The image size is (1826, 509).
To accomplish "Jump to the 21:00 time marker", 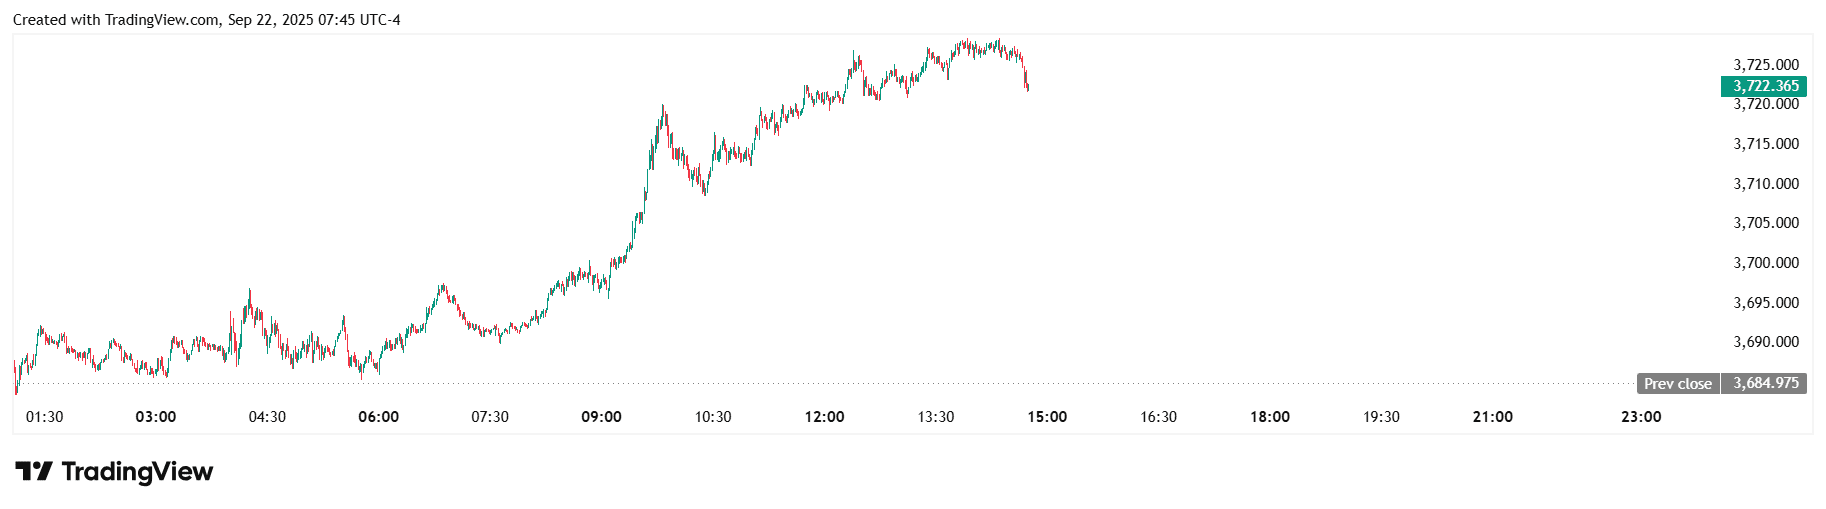I will (x=1493, y=417).
